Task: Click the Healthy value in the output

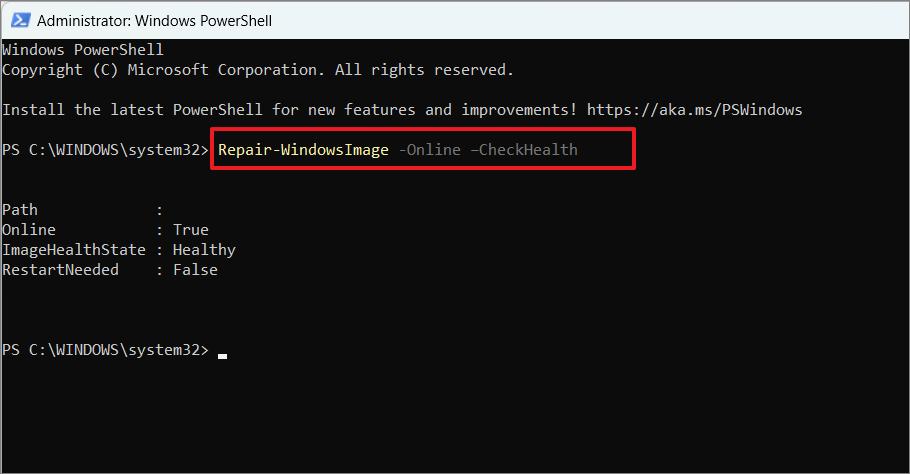Action: tap(204, 250)
